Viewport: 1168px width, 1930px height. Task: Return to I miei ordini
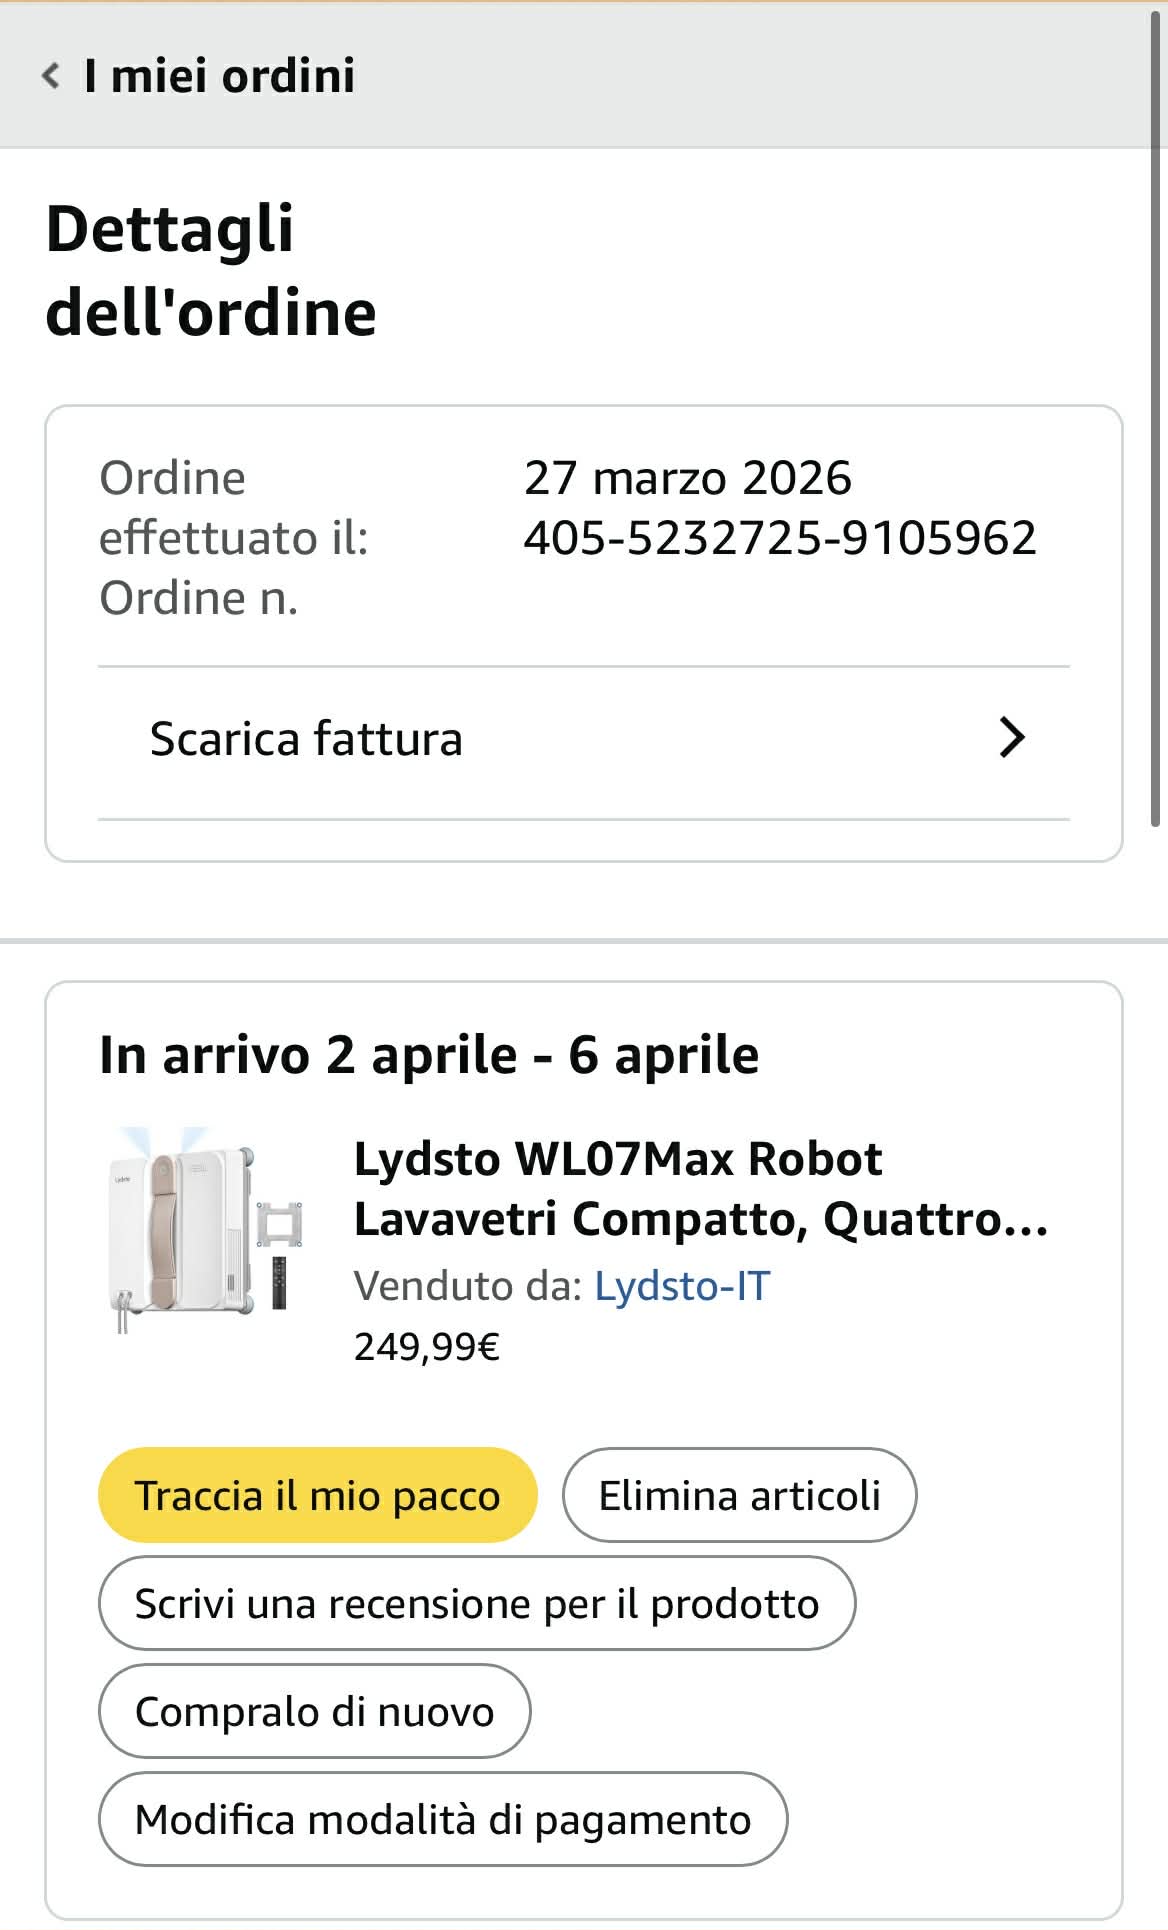pos(219,76)
